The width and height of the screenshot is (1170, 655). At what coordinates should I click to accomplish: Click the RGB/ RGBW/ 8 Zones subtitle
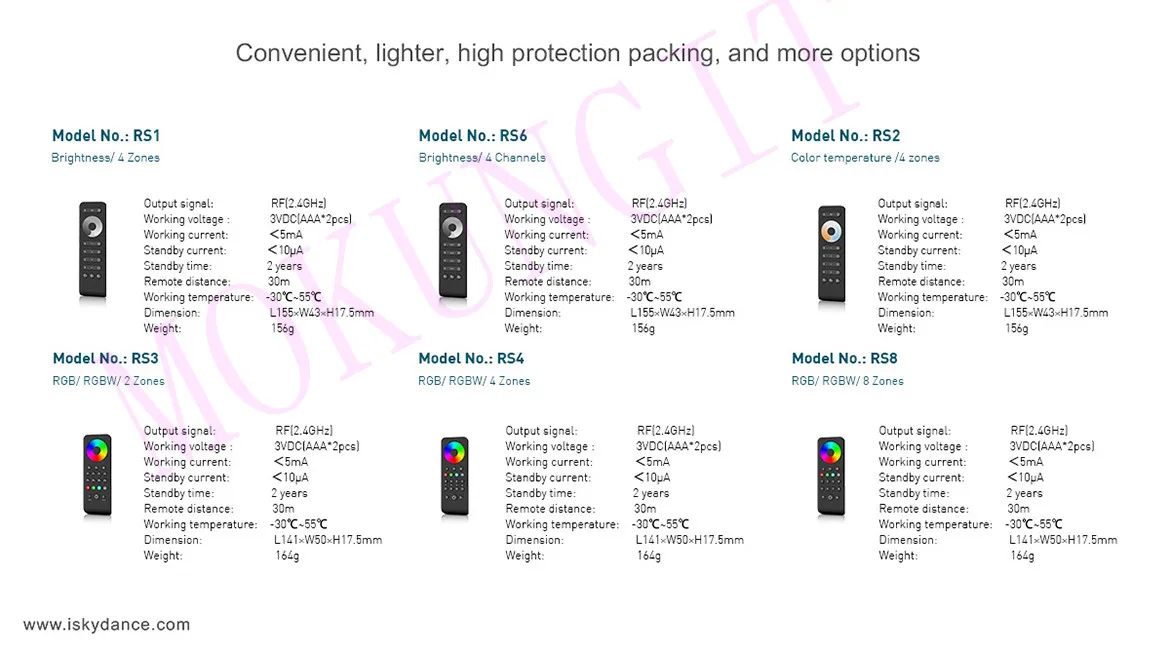tap(848, 380)
